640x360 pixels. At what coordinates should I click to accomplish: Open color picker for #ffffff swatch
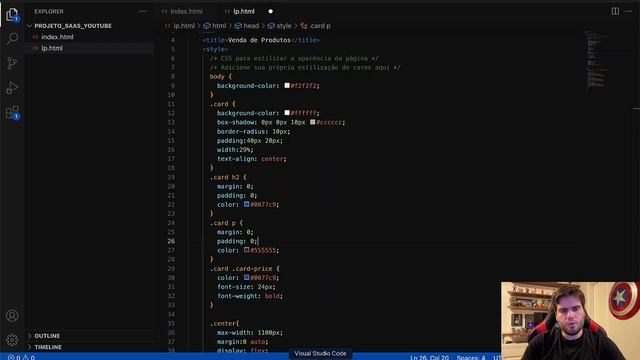pos(287,113)
